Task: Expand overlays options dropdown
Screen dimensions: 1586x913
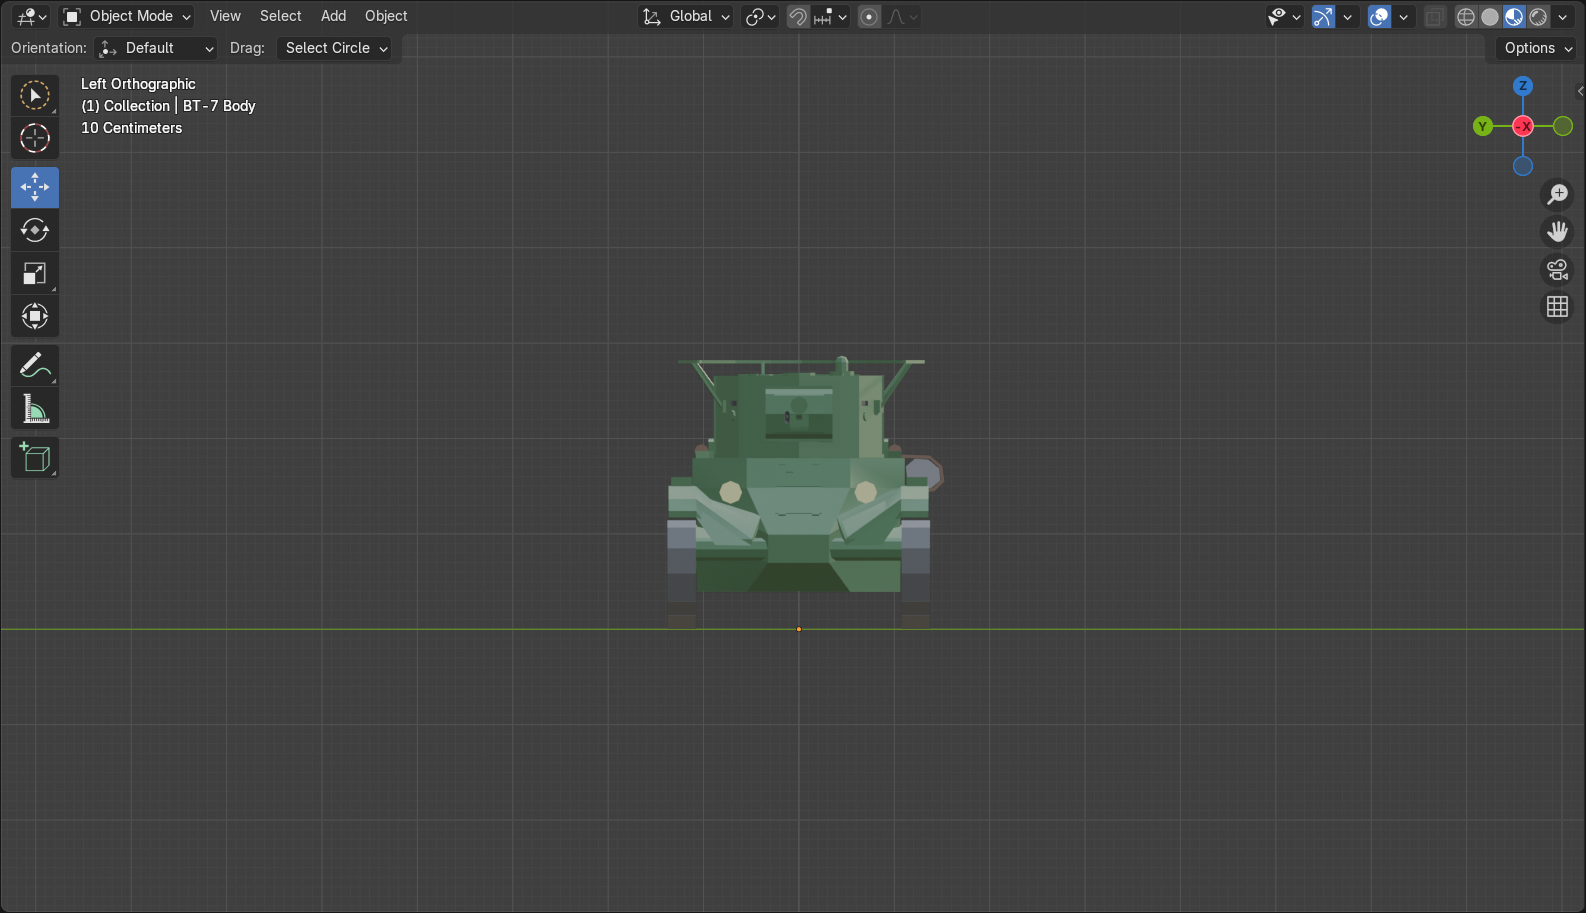Action: tap(1403, 16)
